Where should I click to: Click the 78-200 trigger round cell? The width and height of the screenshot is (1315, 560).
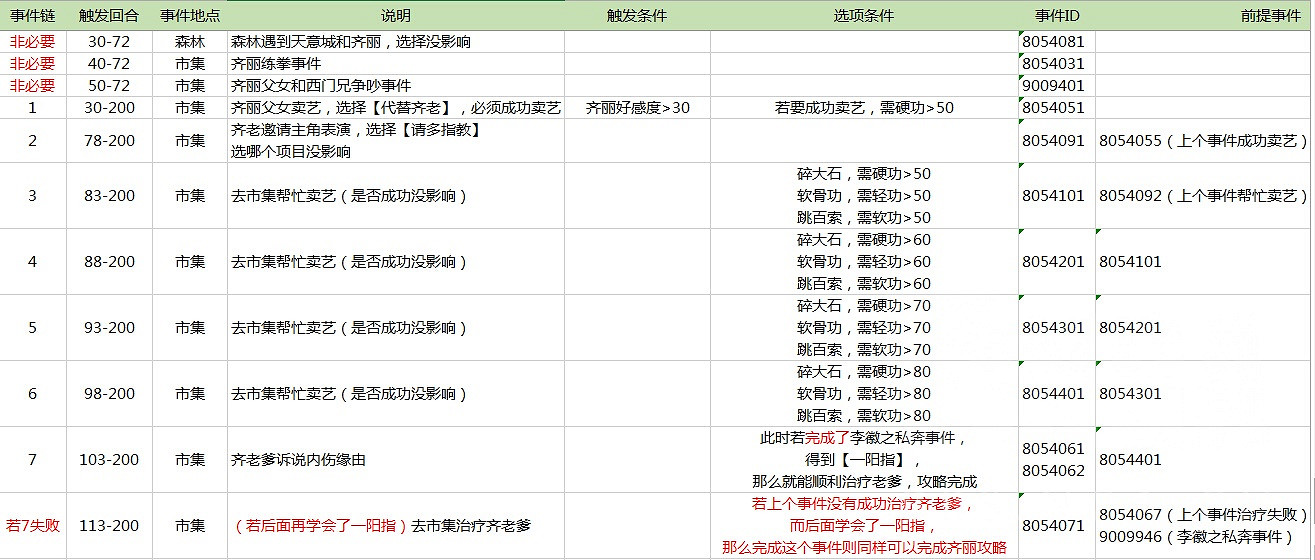click(x=108, y=141)
